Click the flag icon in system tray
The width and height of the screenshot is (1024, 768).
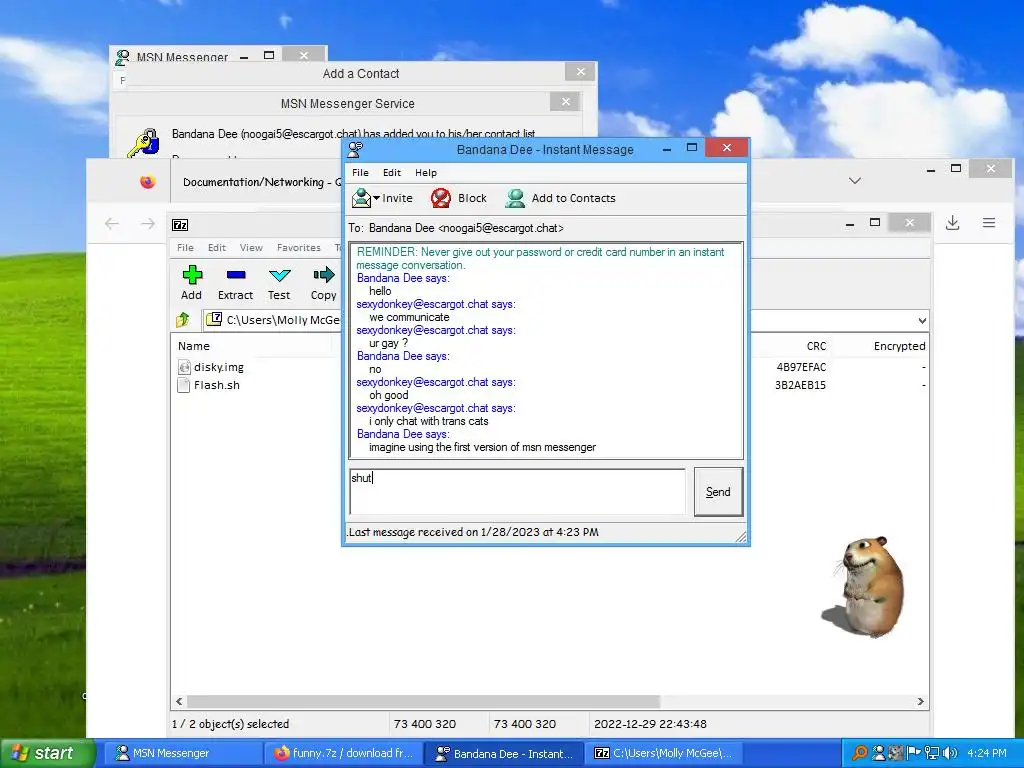tap(914, 753)
